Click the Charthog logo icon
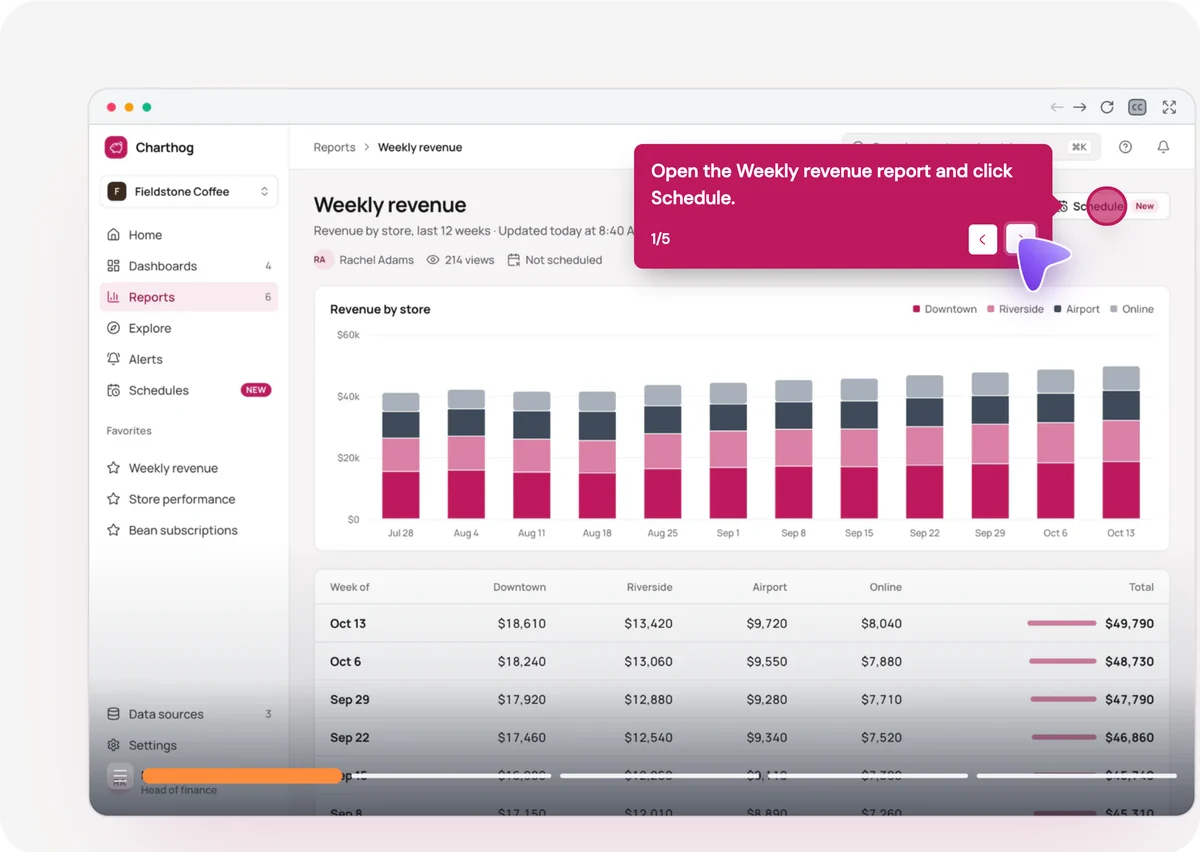The width and height of the screenshot is (1200, 852). [x=116, y=147]
